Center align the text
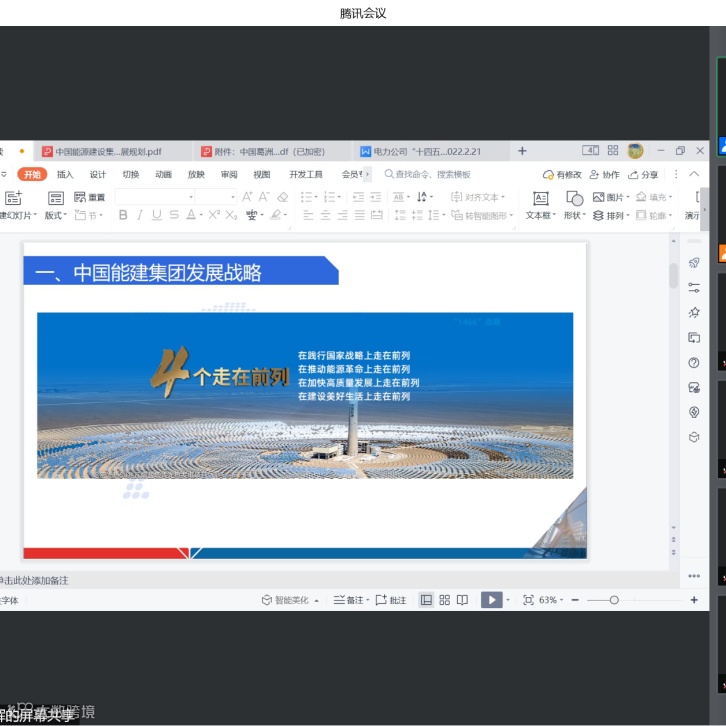726x726 pixels. click(x=325, y=215)
